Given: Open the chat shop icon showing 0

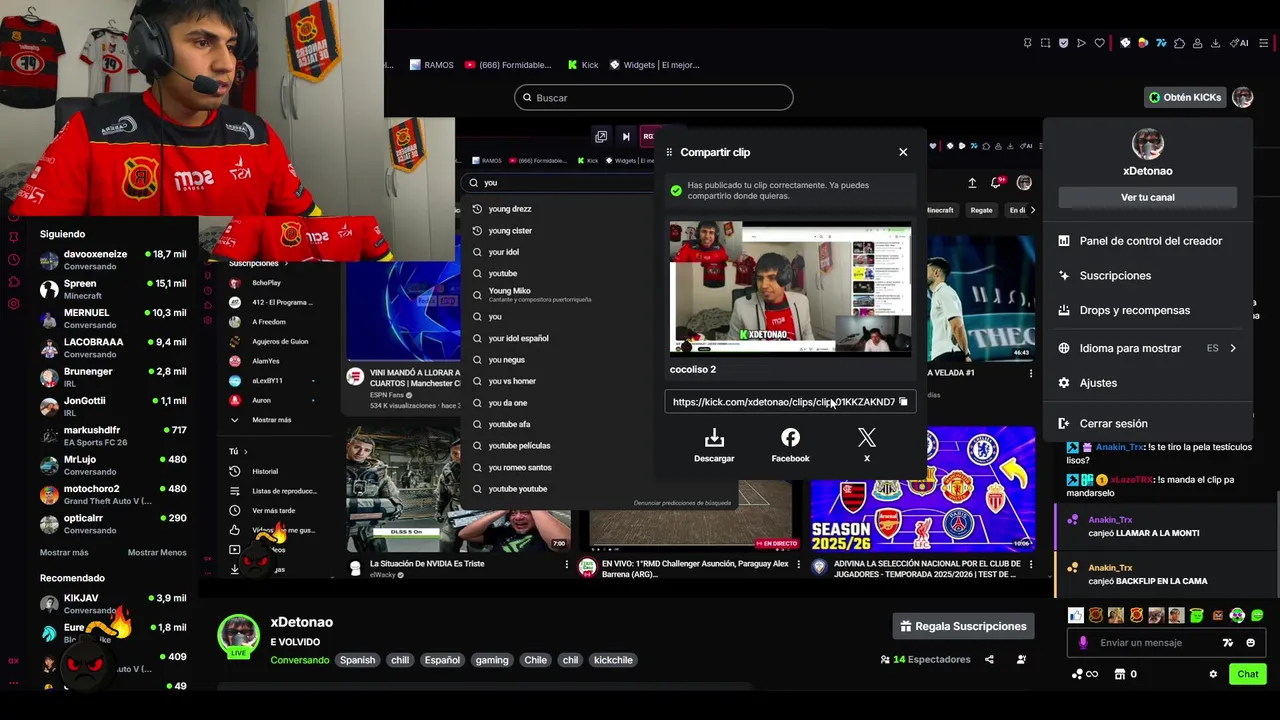Looking at the screenshot, I should pyautogui.click(x=1125, y=674).
